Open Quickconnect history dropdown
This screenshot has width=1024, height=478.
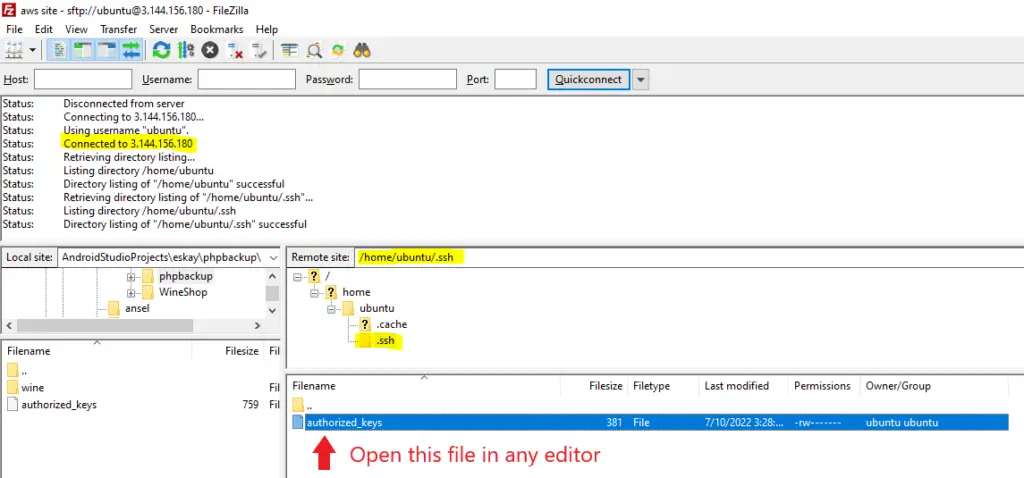tap(641, 80)
